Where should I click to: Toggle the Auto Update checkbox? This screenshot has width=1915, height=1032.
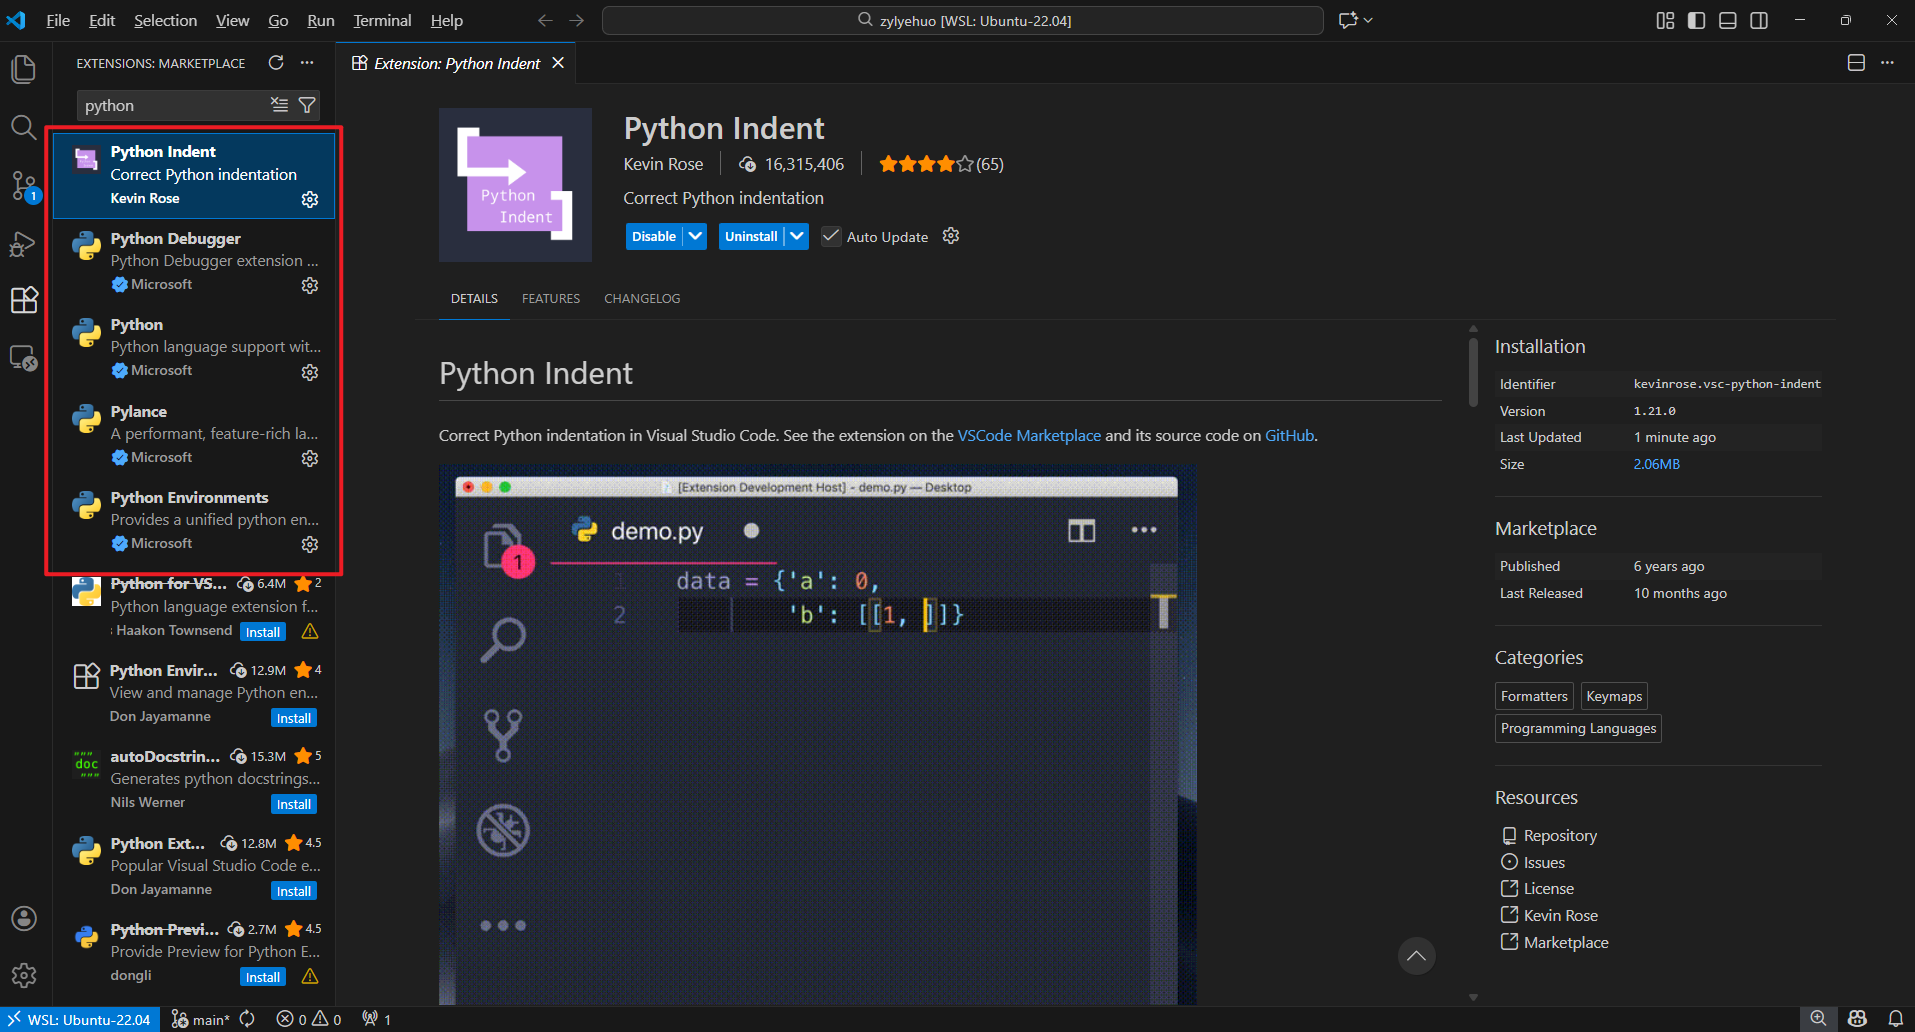click(831, 236)
